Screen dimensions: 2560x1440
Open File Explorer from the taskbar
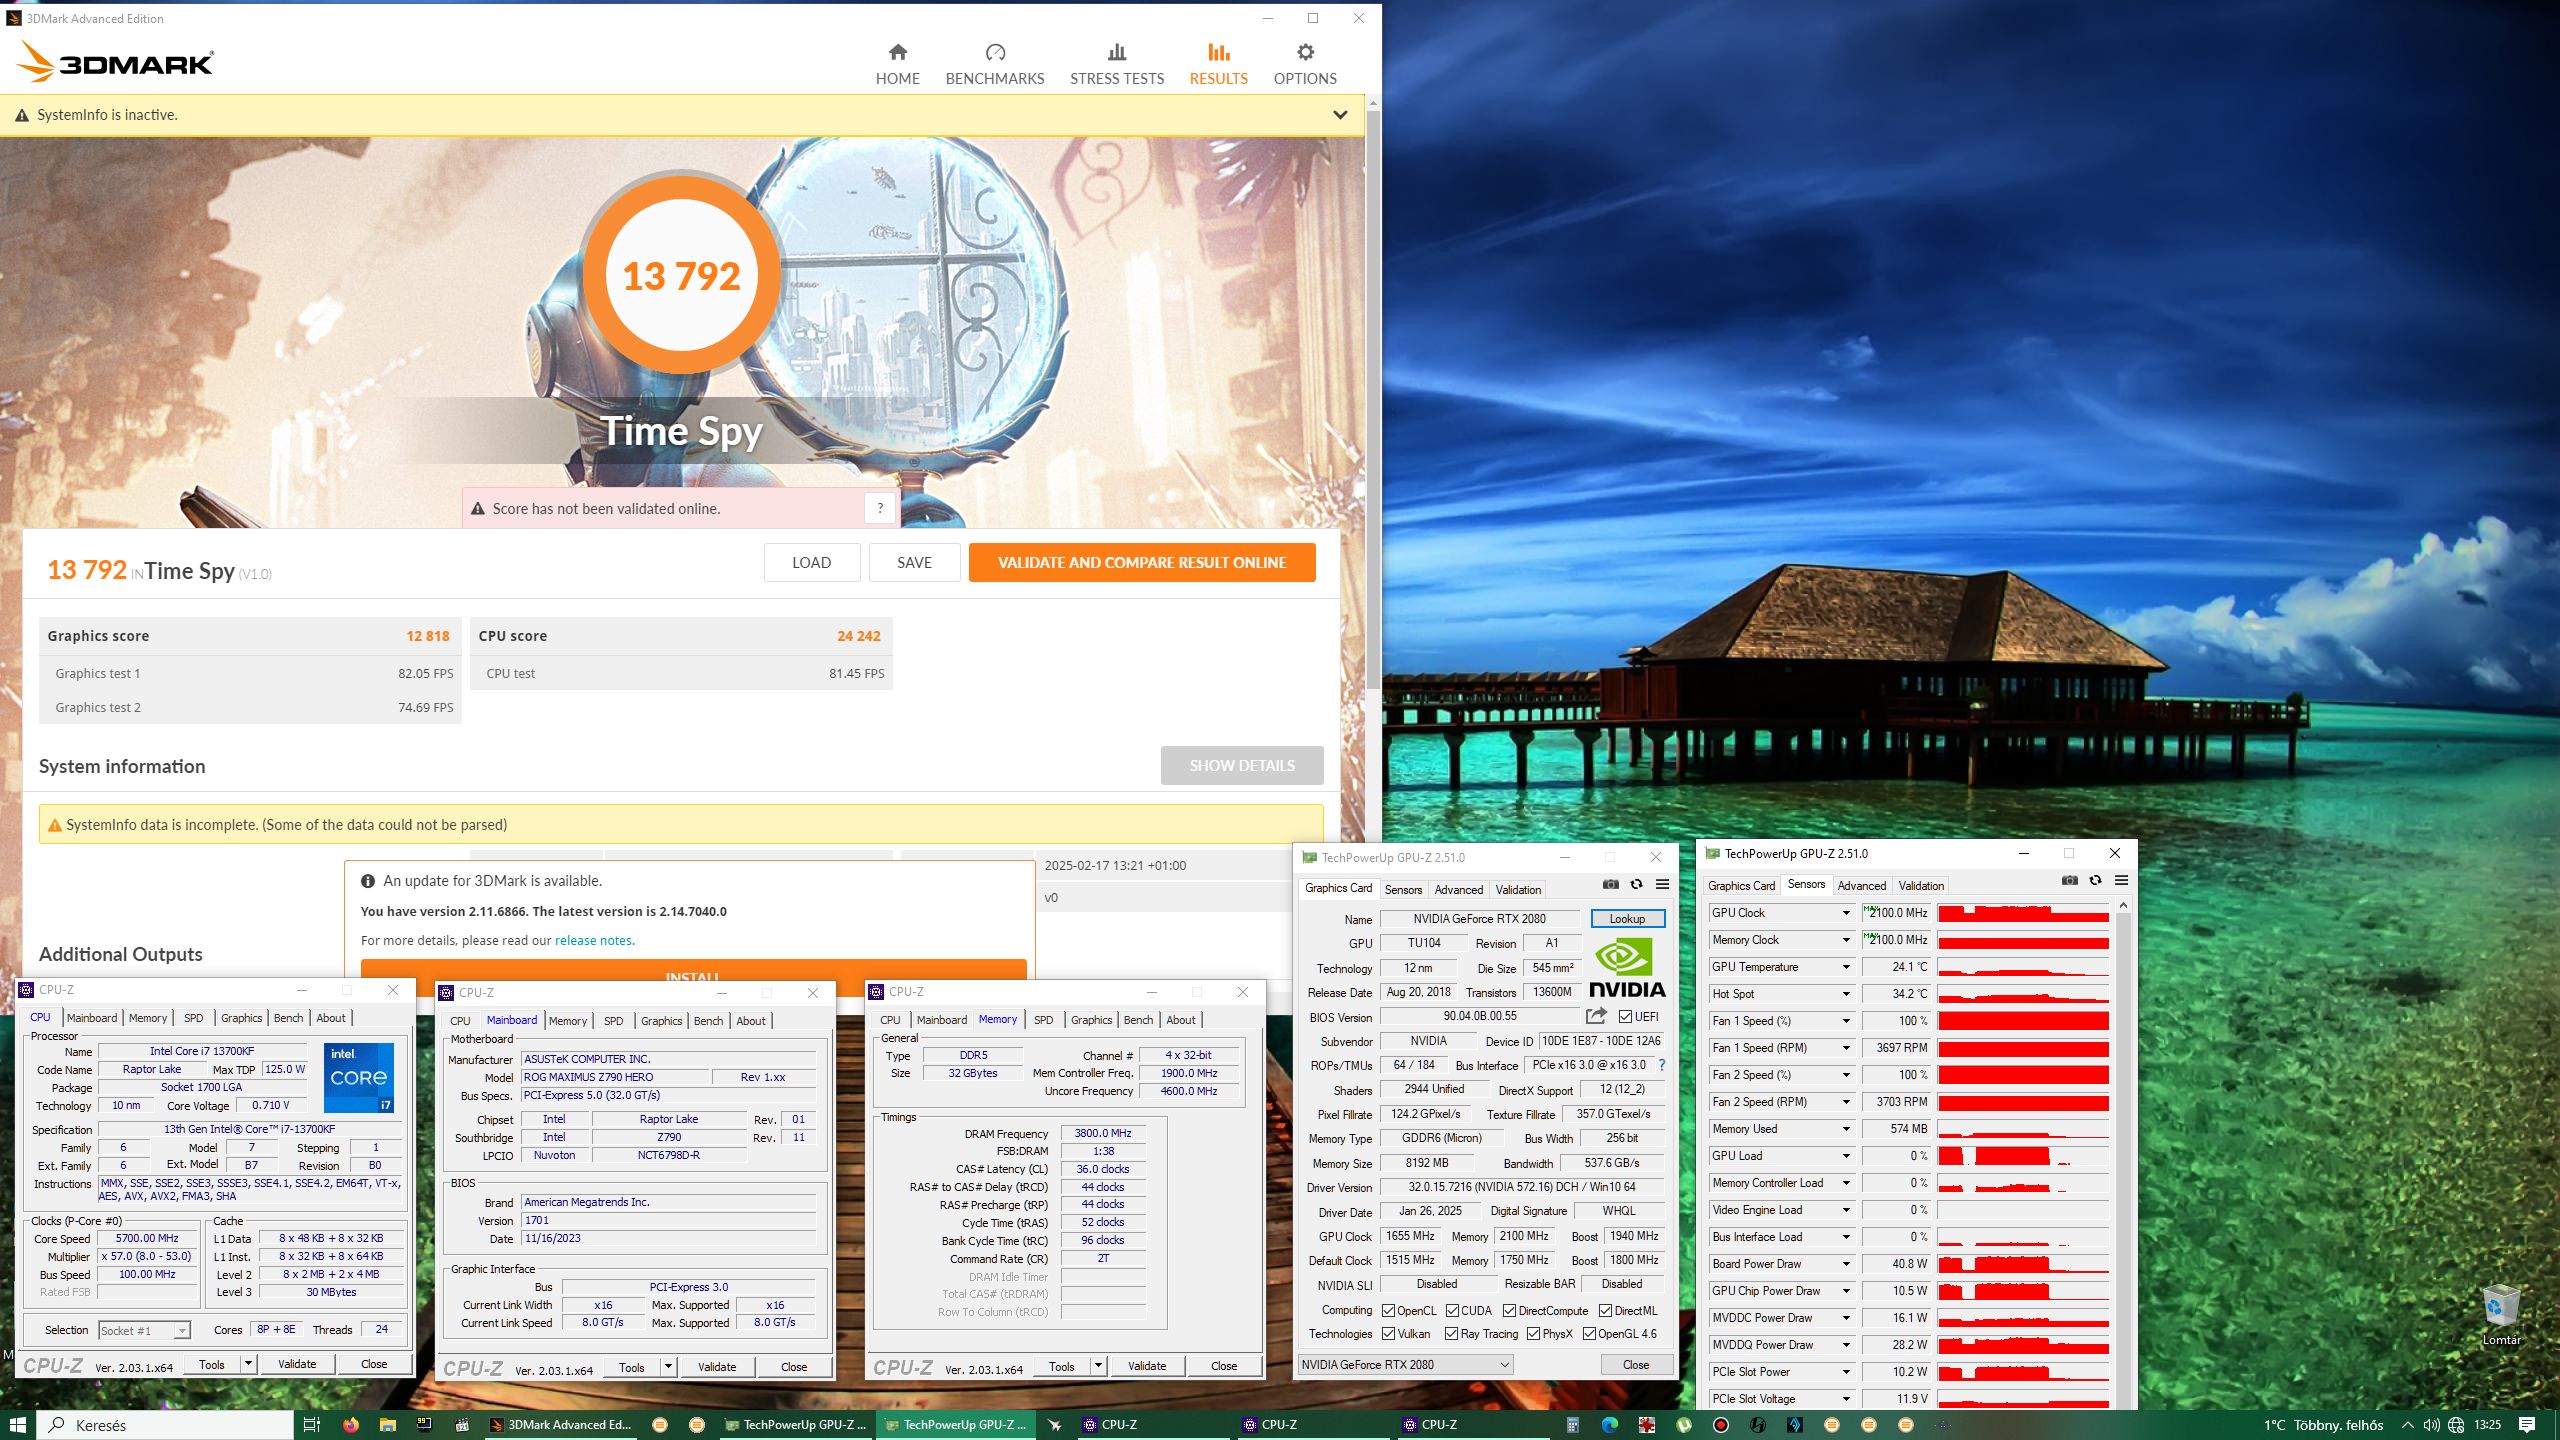click(387, 1425)
